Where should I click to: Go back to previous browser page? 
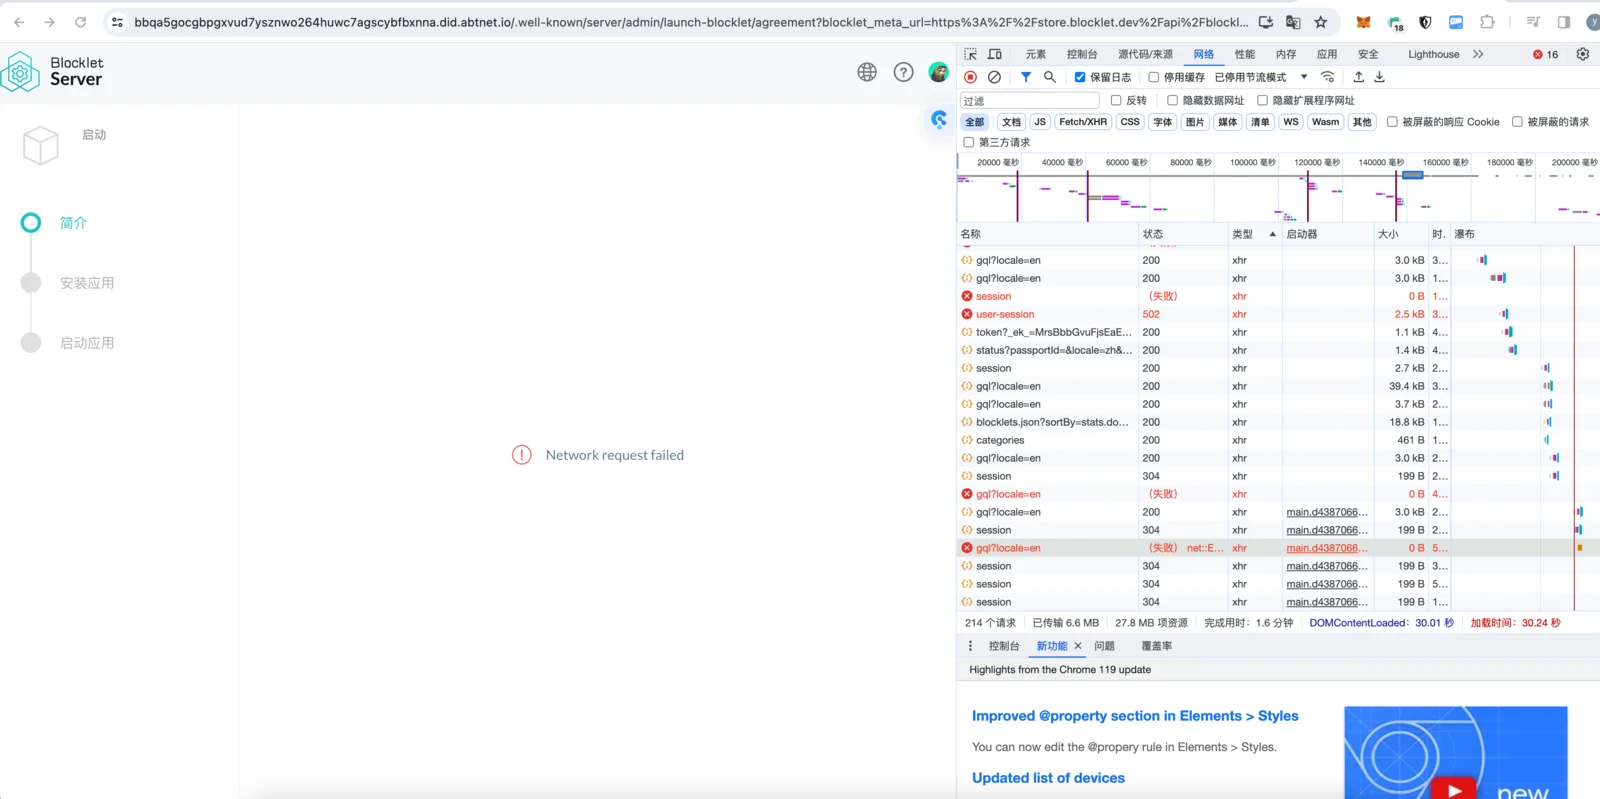(x=19, y=22)
